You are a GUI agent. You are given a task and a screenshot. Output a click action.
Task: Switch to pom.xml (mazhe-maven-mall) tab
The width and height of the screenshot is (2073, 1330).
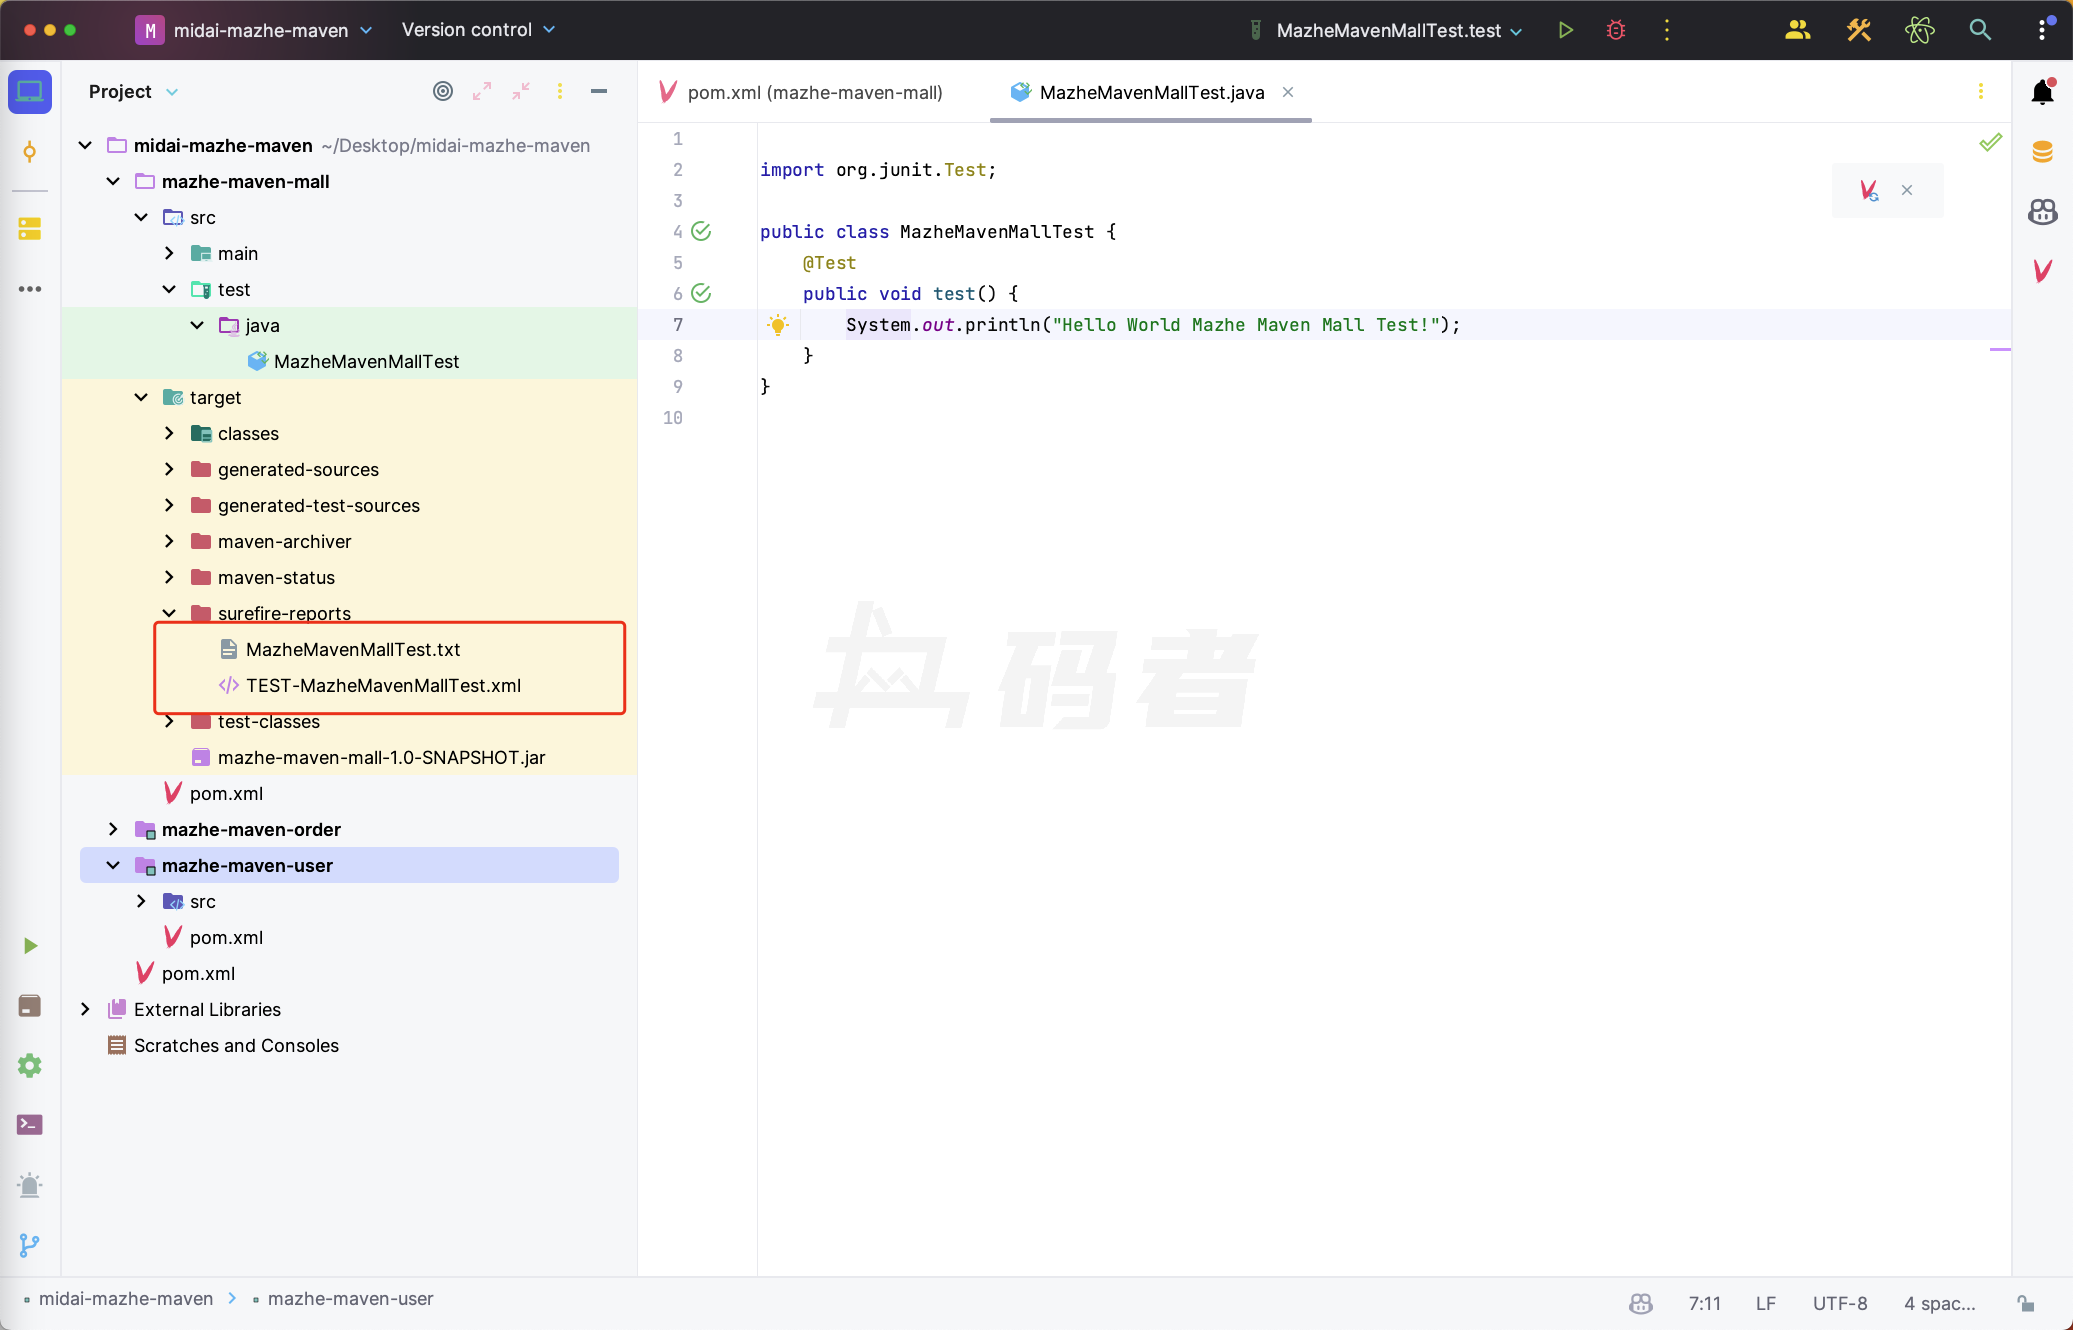(814, 92)
